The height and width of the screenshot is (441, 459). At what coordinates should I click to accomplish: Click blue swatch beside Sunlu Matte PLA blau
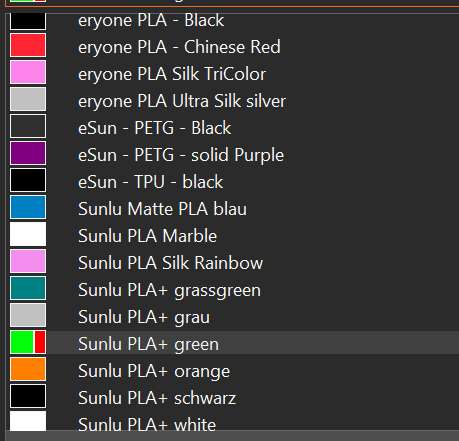click(28, 207)
